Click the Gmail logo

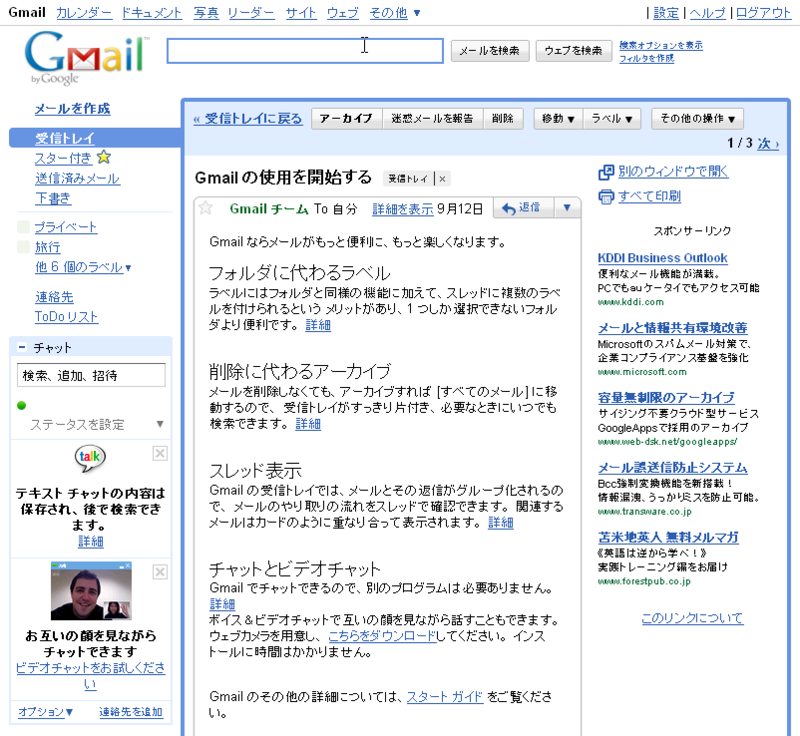pos(85,56)
